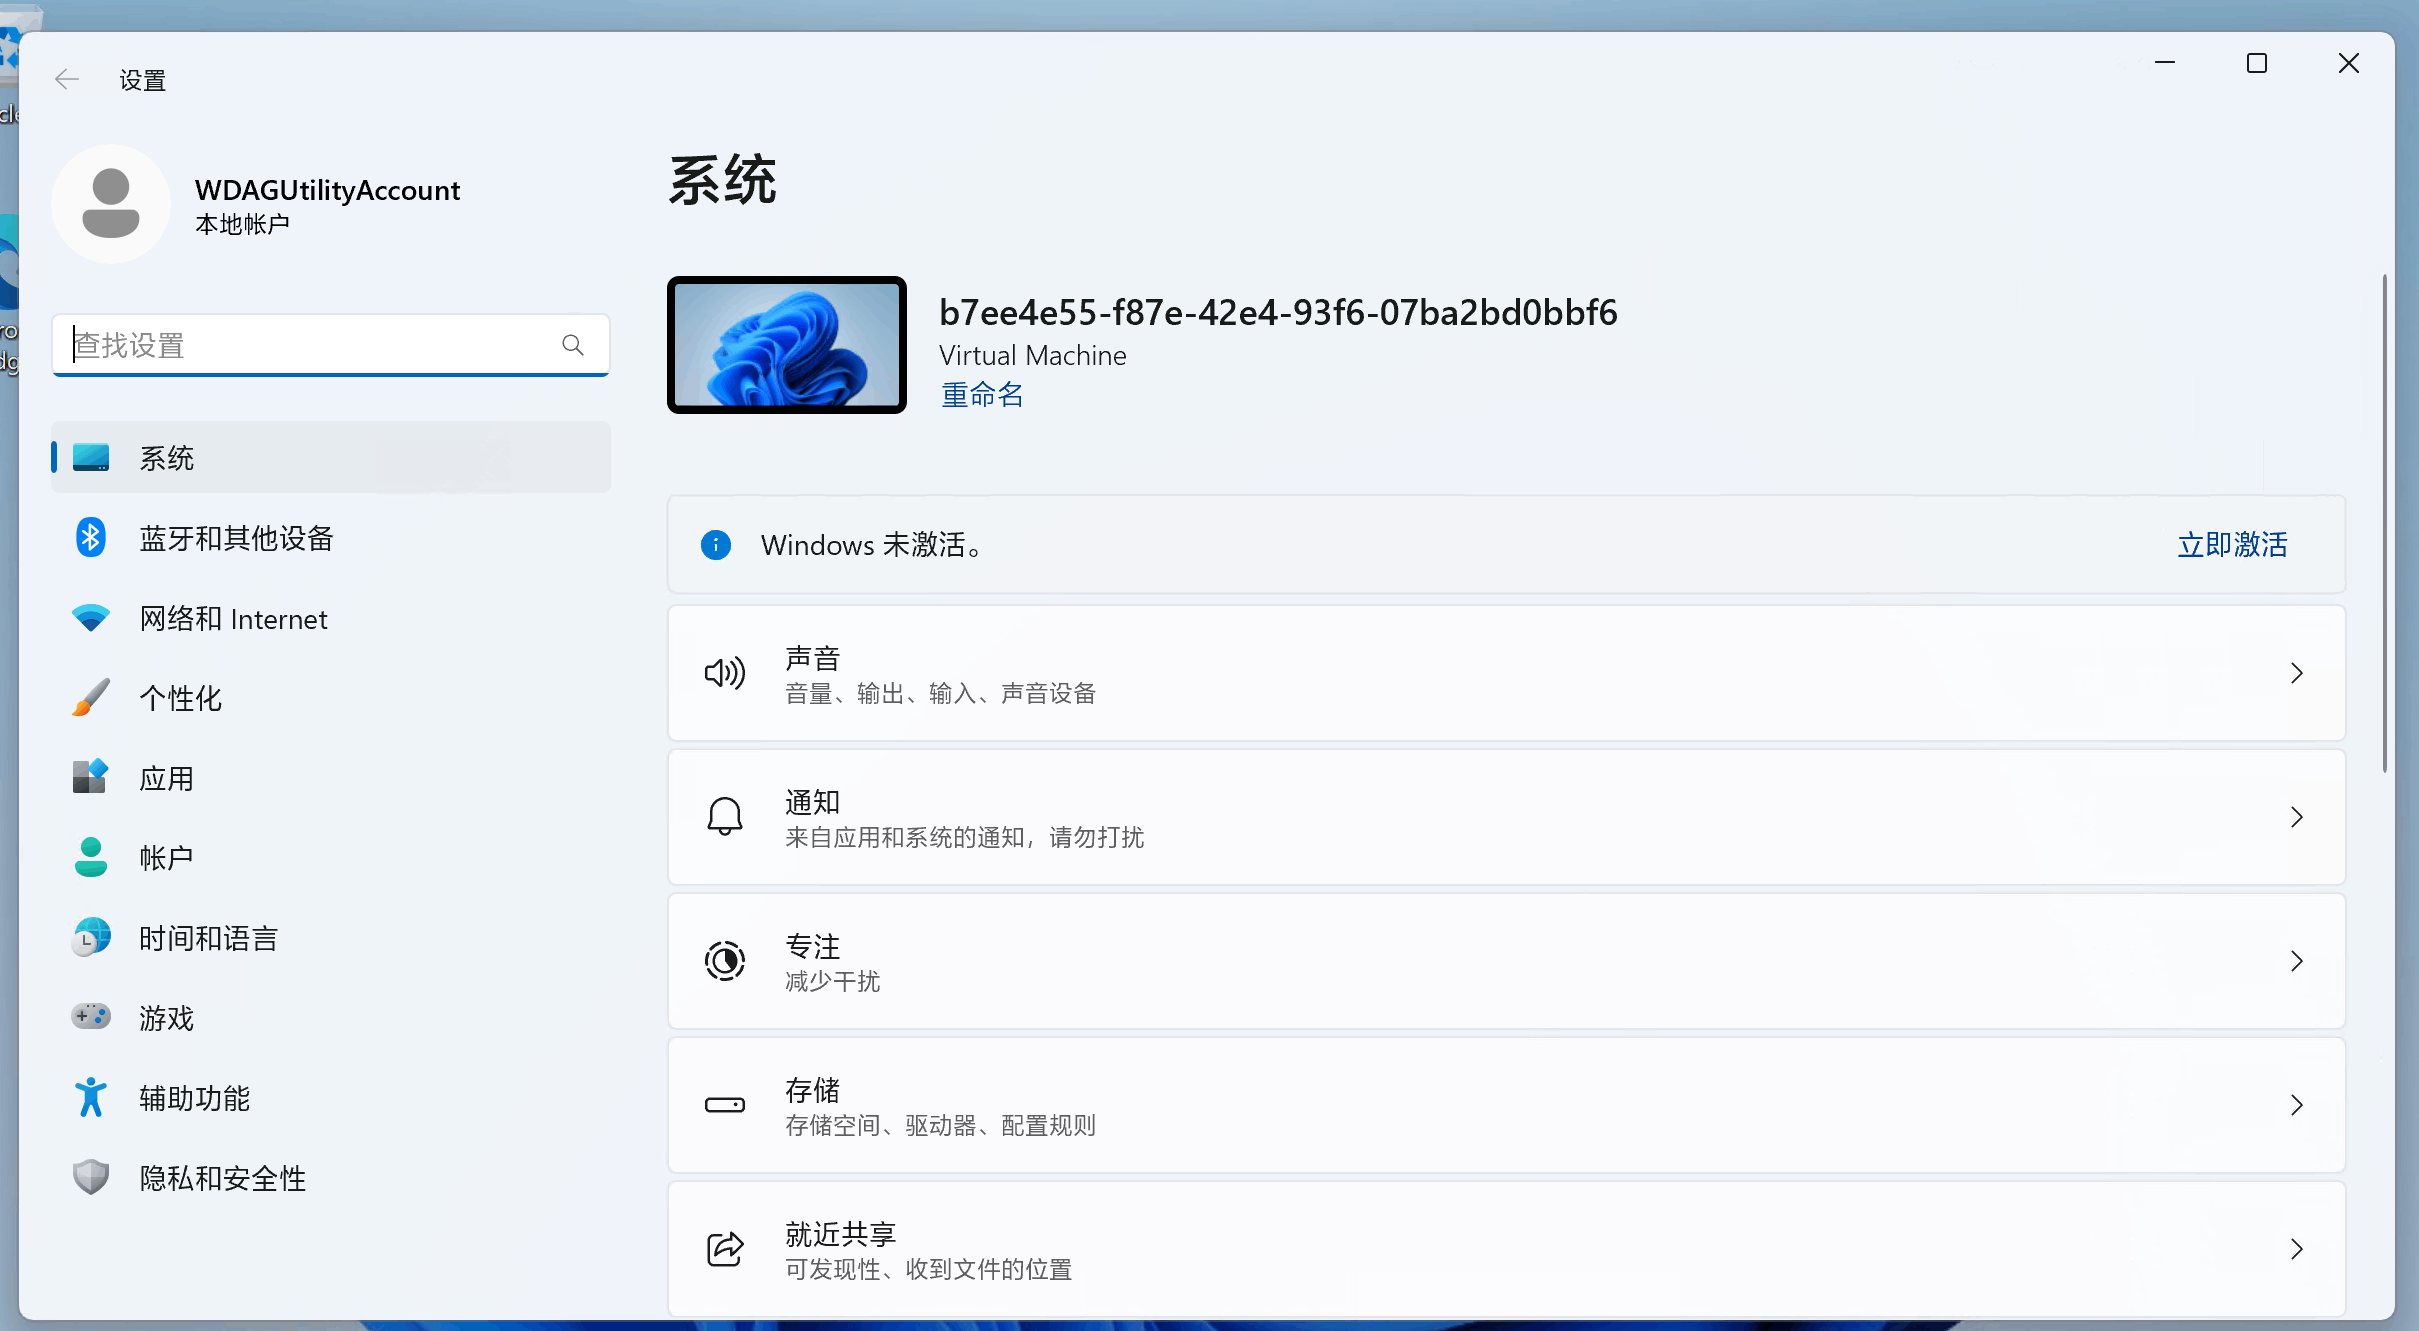The width and height of the screenshot is (2419, 1331).
Task: Select 时间和语言 in the sidebar
Action: click(209, 938)
